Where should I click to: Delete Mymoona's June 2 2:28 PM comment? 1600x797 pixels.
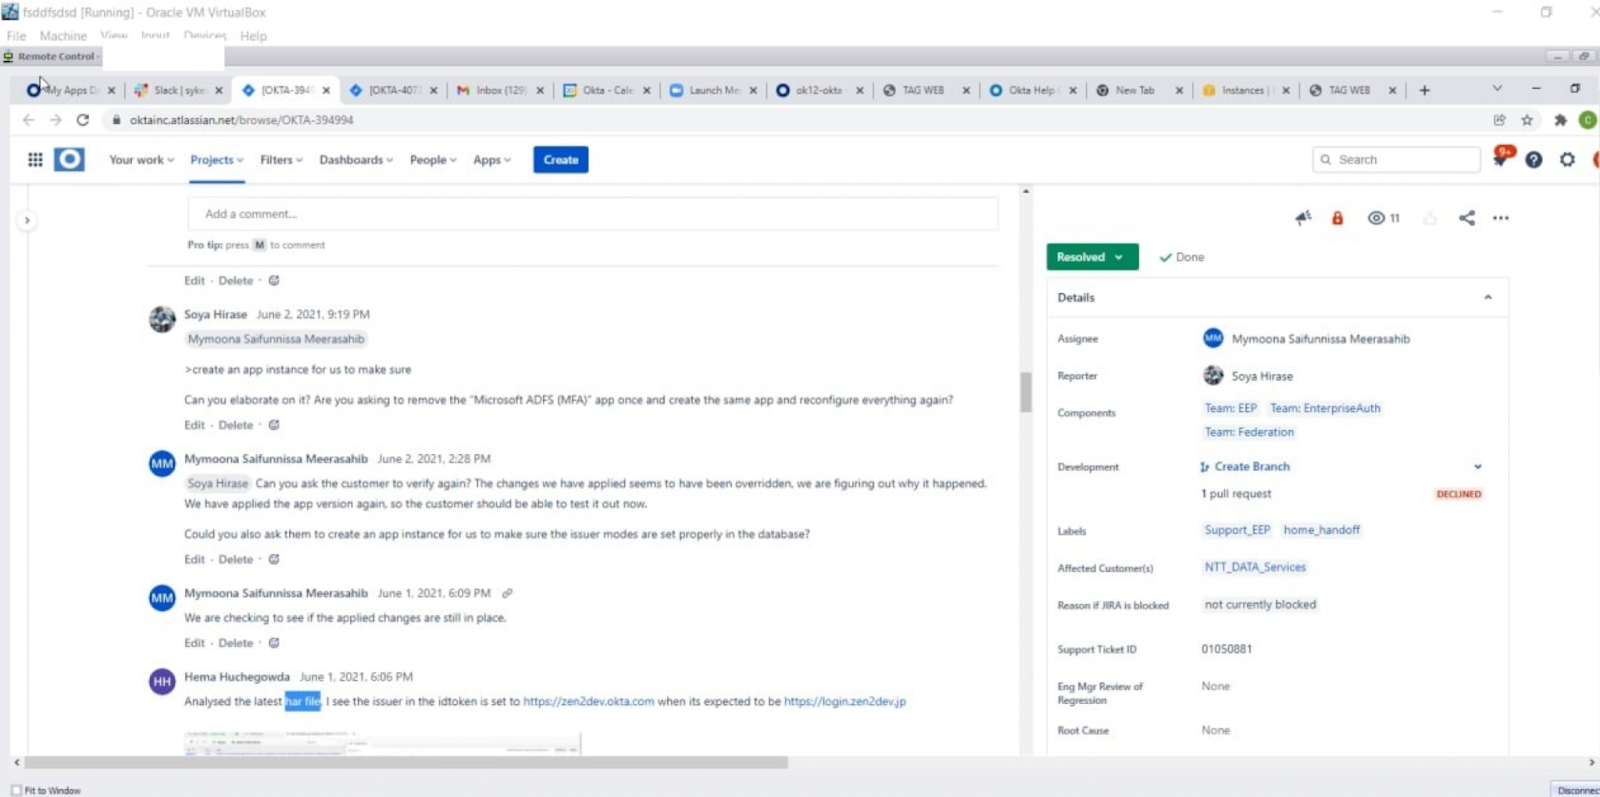coord(236,560)
